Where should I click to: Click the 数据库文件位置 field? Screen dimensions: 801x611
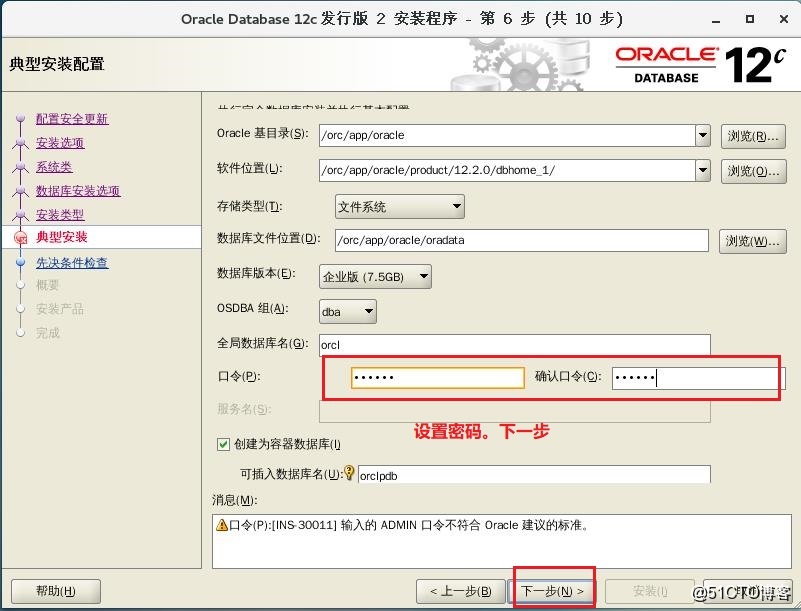click(522, 241)
